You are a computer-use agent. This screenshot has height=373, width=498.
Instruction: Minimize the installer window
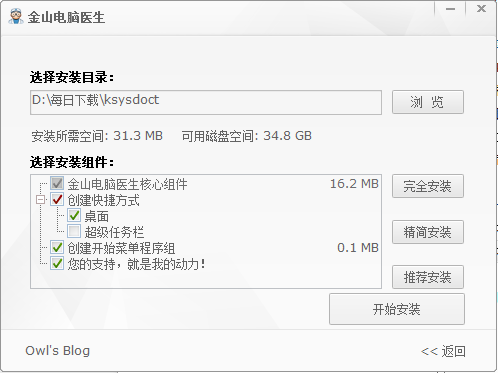(450, 9)
